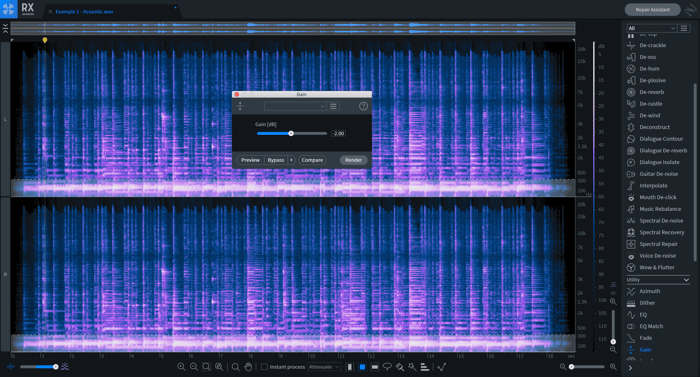This screenshot has width=700, height=377.
Task: Collapse the waveform overview strip
Action: [x=5, y=29]
